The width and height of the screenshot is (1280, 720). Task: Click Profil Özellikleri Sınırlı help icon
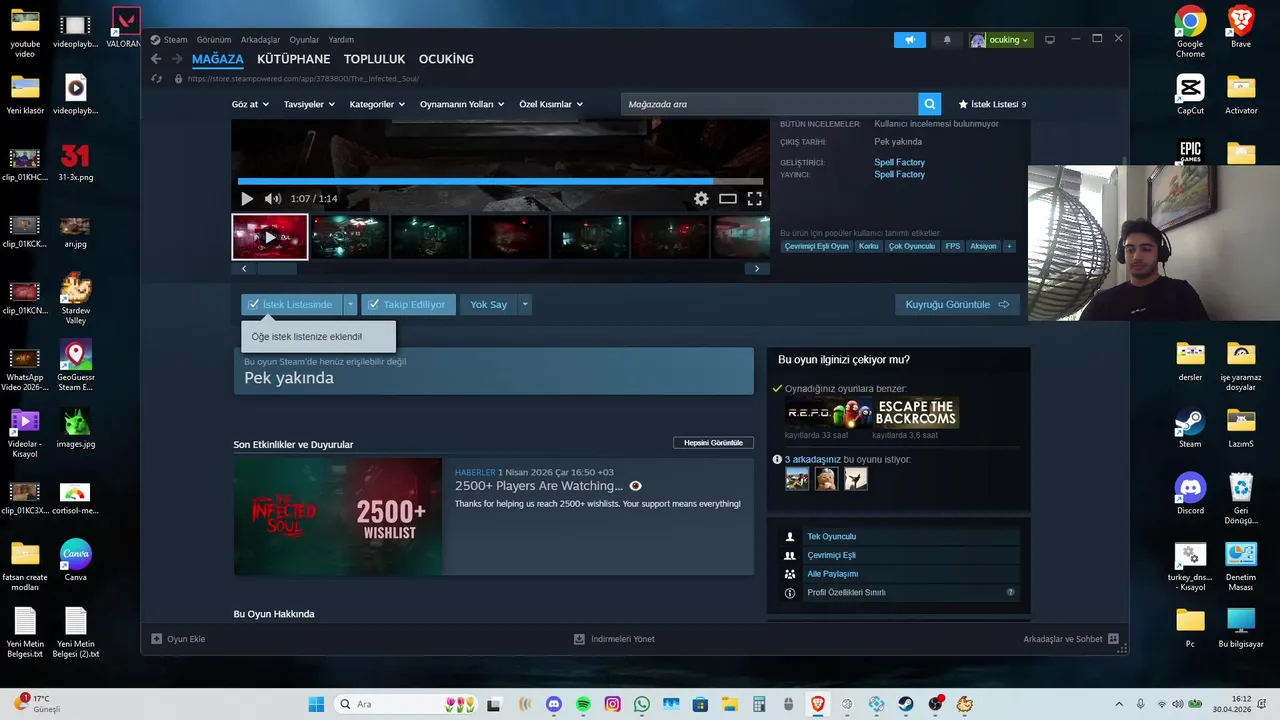(x=1010, y=593)
